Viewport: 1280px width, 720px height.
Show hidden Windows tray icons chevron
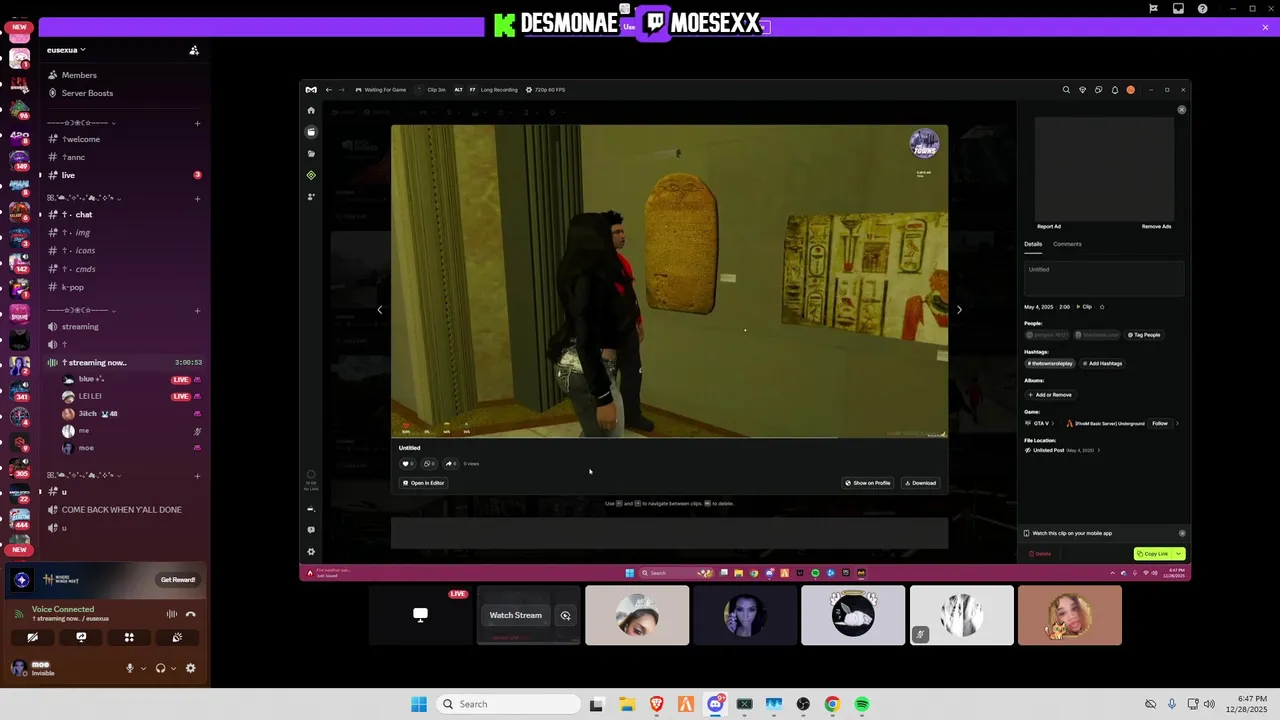pos(1112,573)
